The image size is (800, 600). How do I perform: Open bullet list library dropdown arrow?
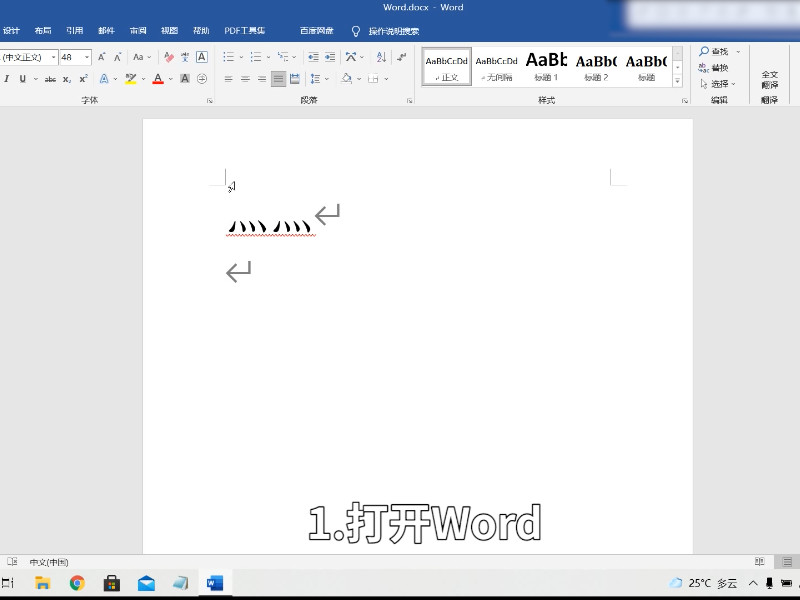pyautogui.click(x=241, y=57)
